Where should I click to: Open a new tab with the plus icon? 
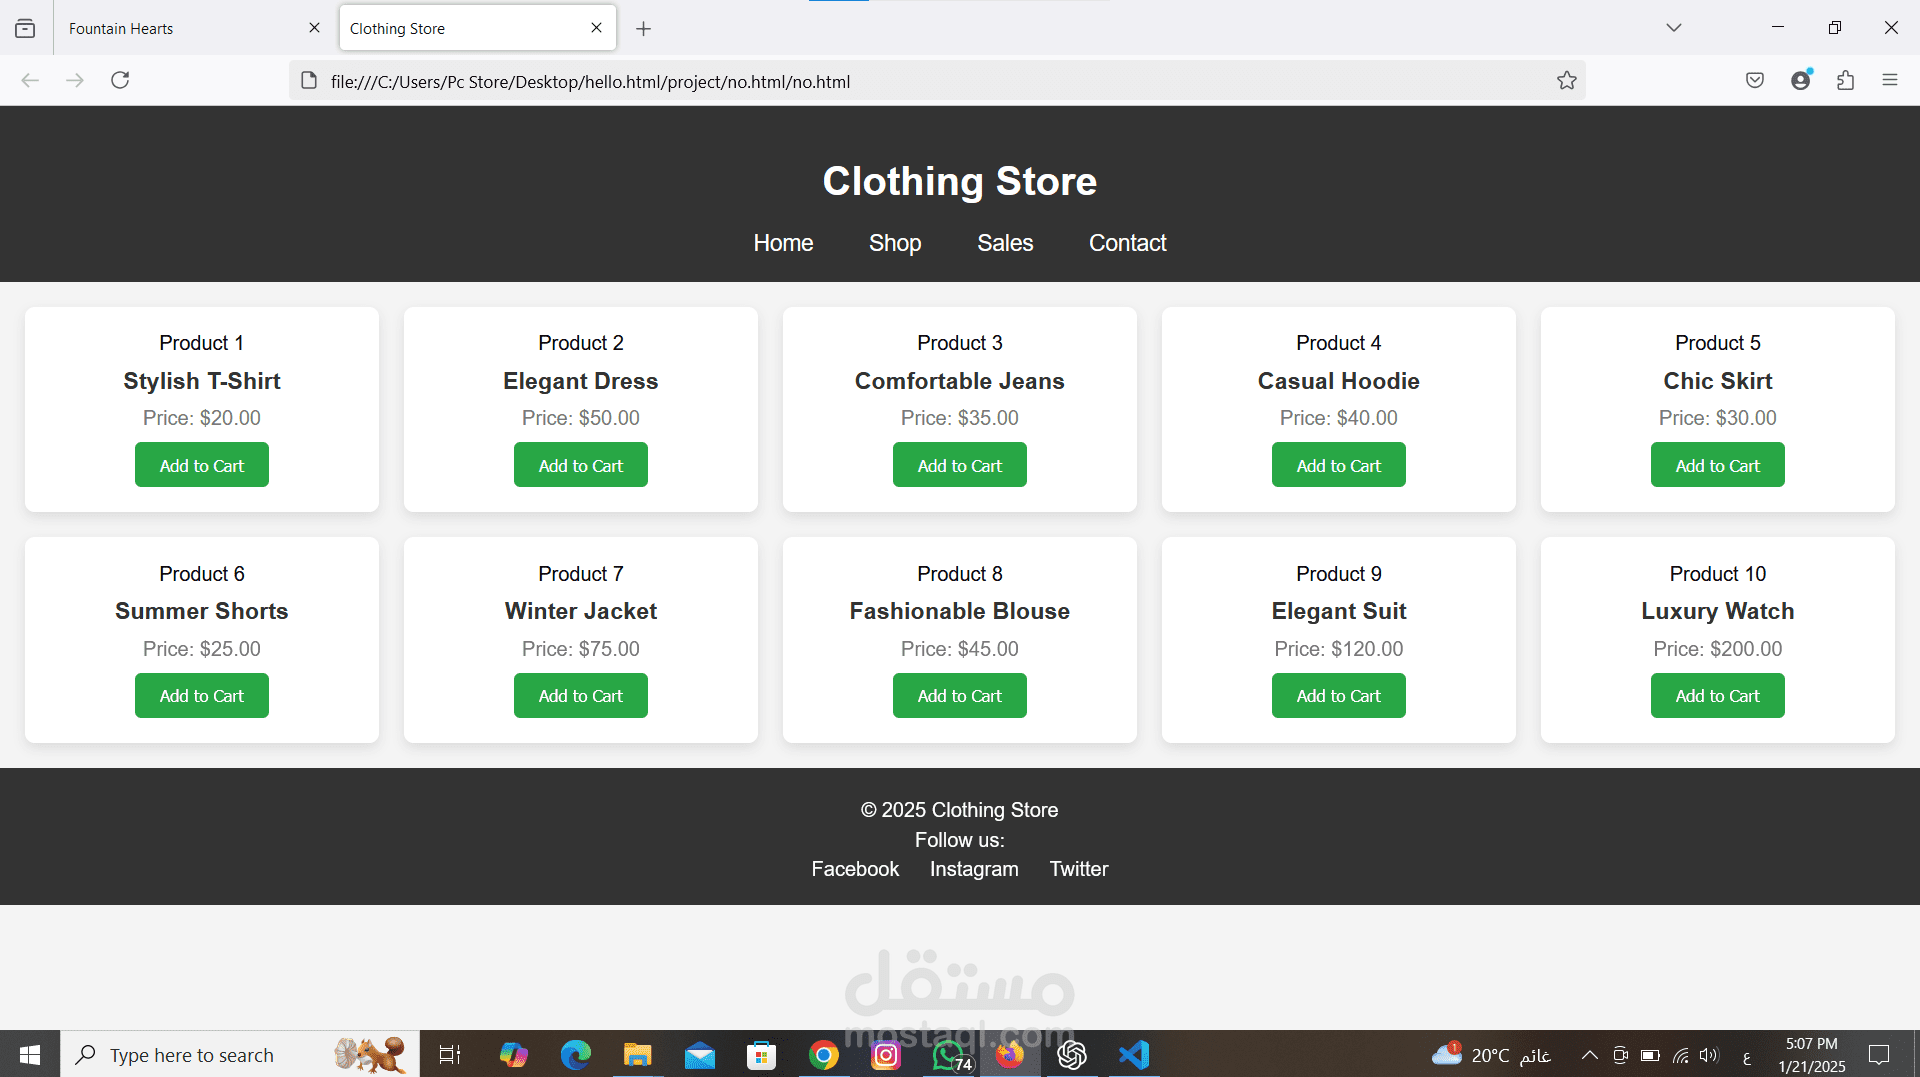[x=644, y=29]
